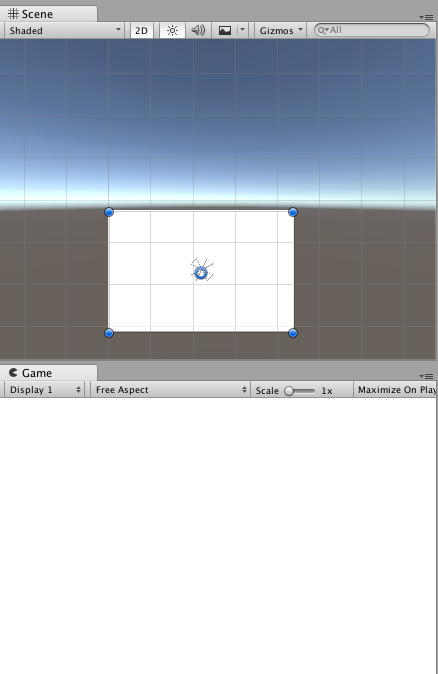Click the top-right blue rect handle
The width and height of the screenshot is (438, 674).
(x=293, y=212)
